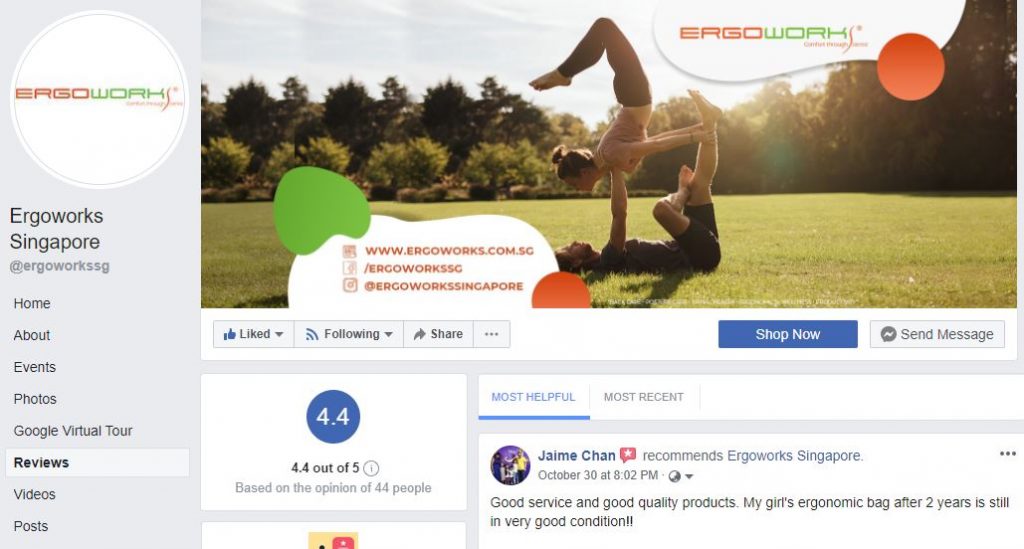
Task: Open Jaime Chan's profile link
Action: [577, 456]
